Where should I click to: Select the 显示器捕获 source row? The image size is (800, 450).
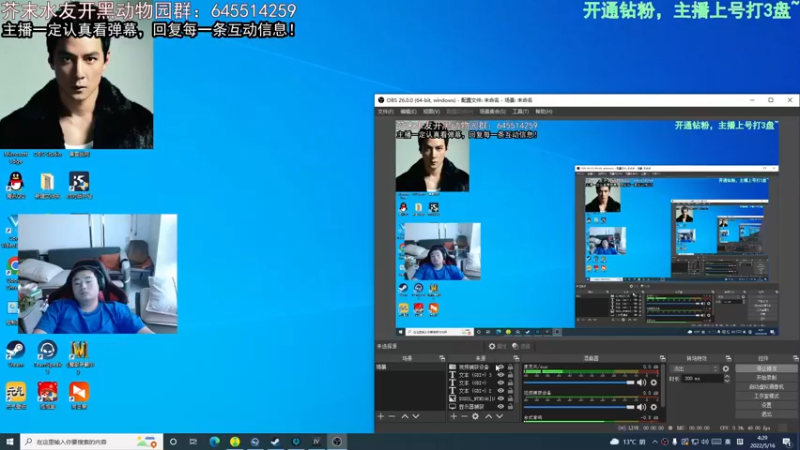click(481, 407)
